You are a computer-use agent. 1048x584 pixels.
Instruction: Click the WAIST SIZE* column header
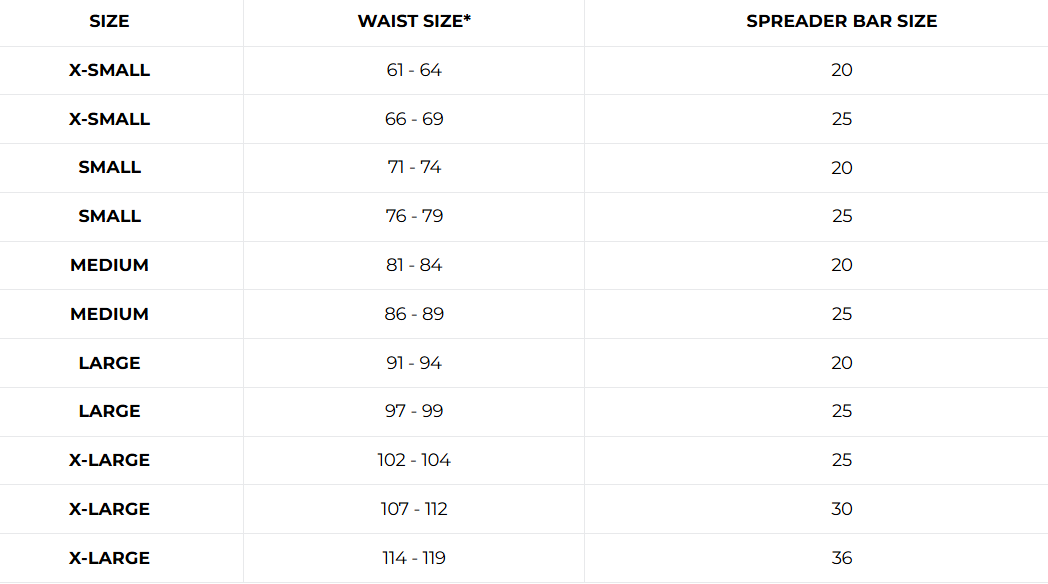point(414,21)
